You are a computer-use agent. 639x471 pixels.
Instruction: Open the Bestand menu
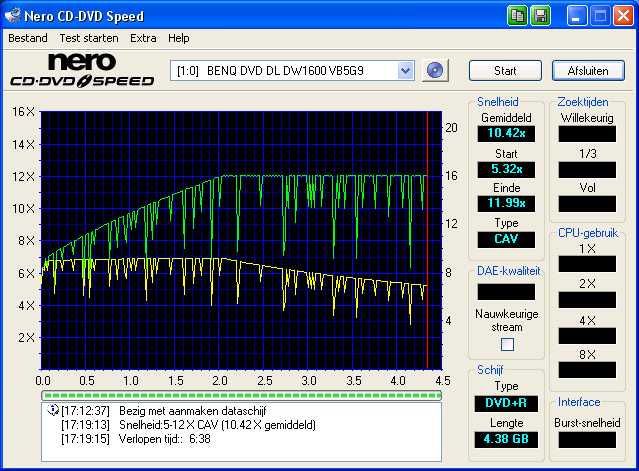pos(27,38)
